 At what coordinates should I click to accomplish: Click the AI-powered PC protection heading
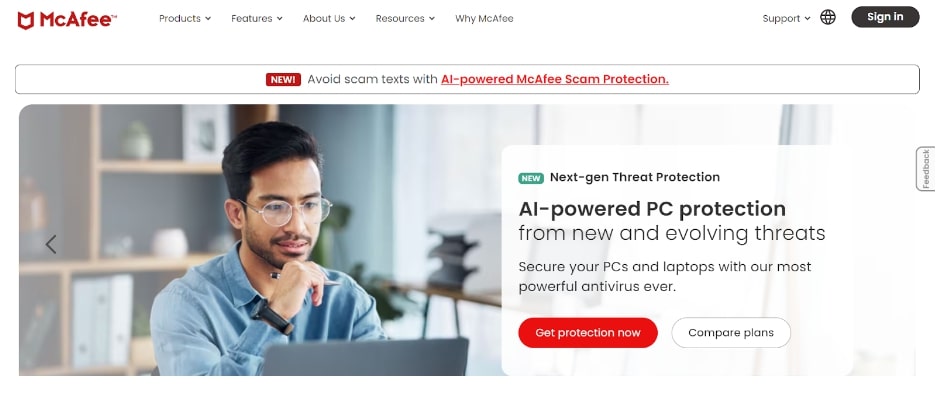[x=652, y=209]
